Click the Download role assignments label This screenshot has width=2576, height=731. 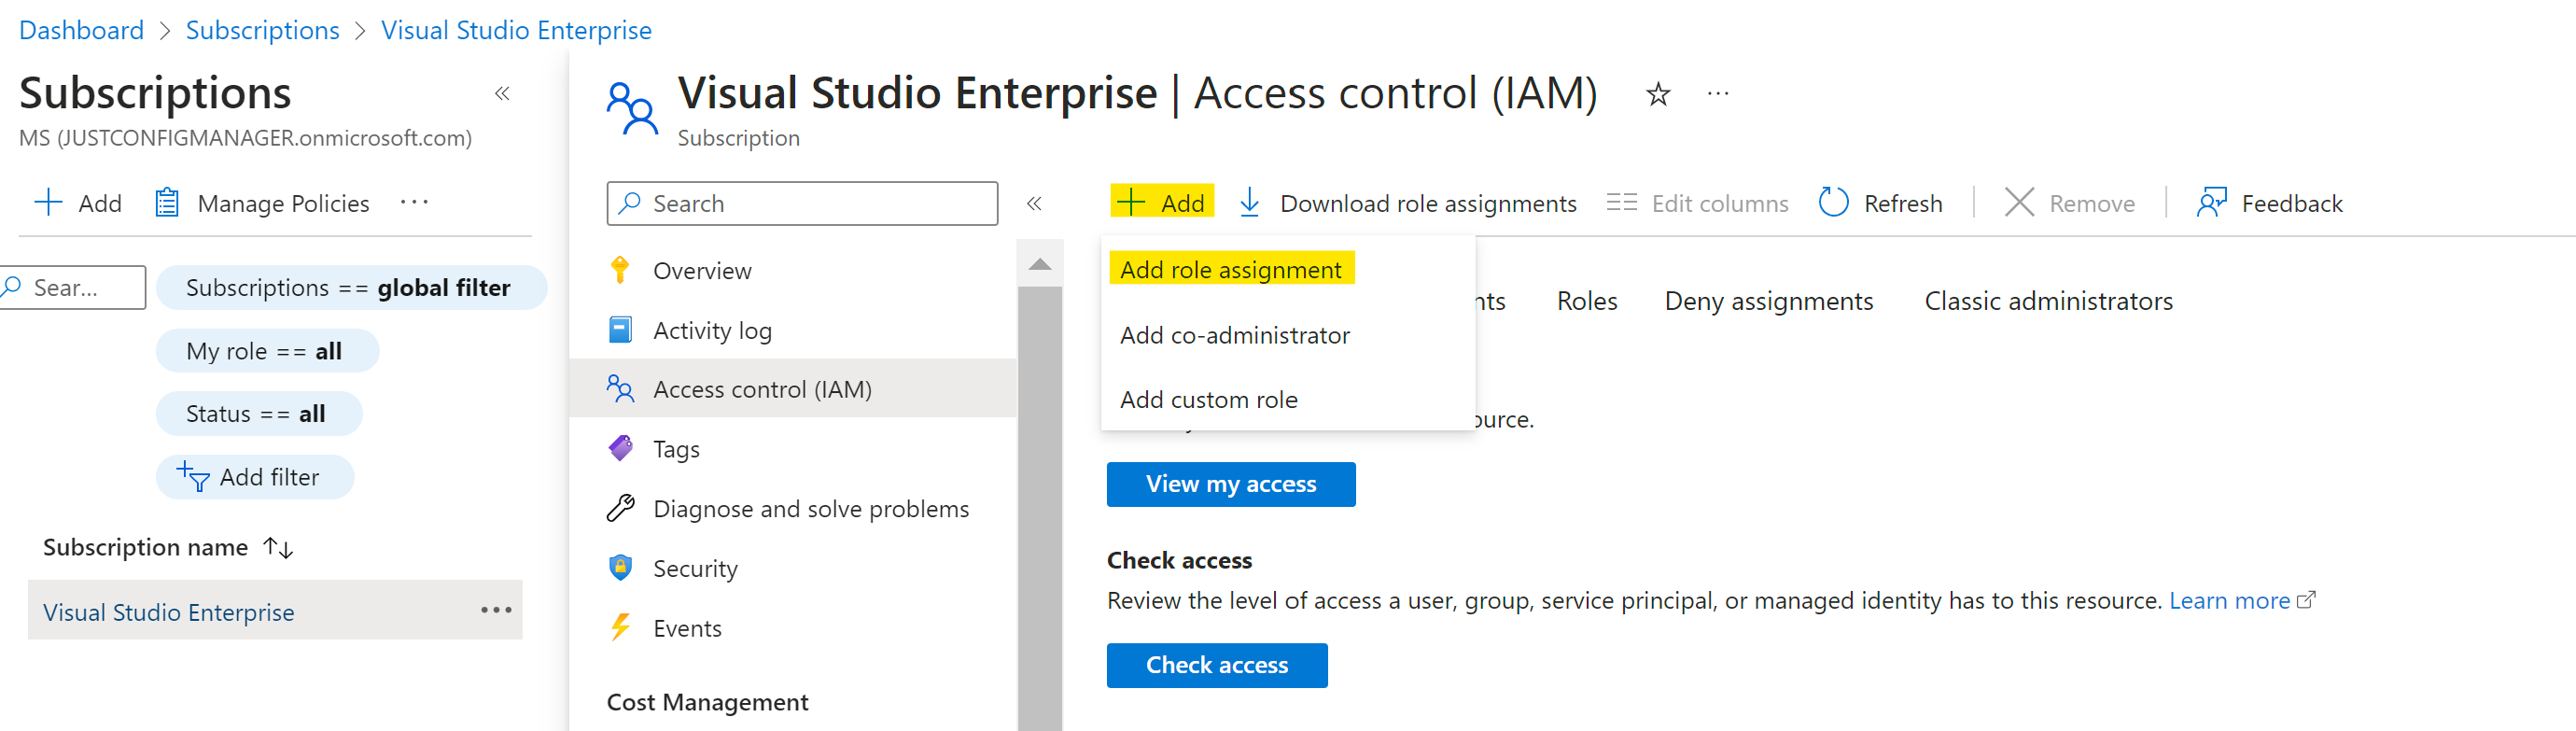pyautogui.click(x=1427, y=203)
